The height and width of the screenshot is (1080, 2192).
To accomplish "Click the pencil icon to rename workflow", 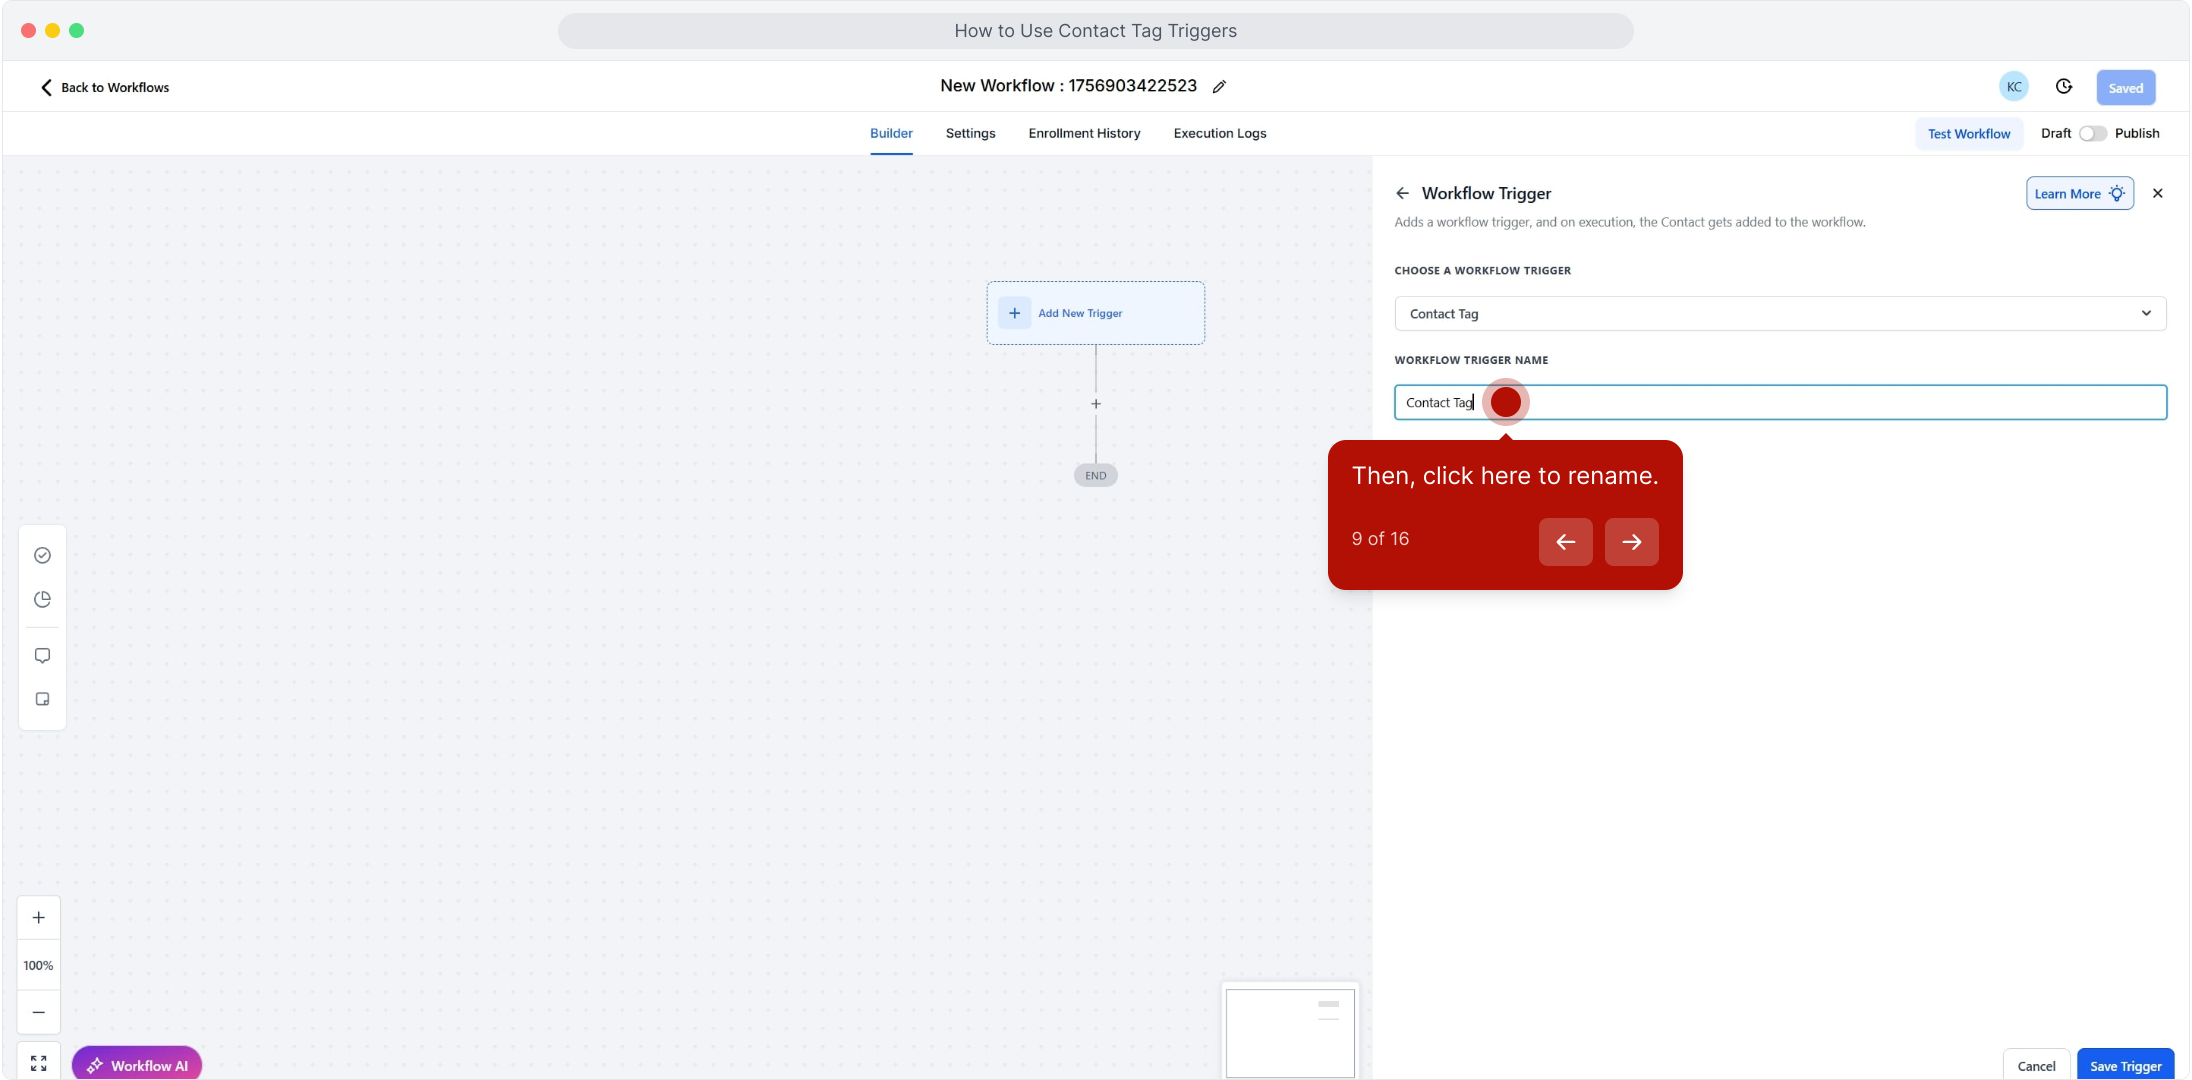I will tap(1219, 87).
